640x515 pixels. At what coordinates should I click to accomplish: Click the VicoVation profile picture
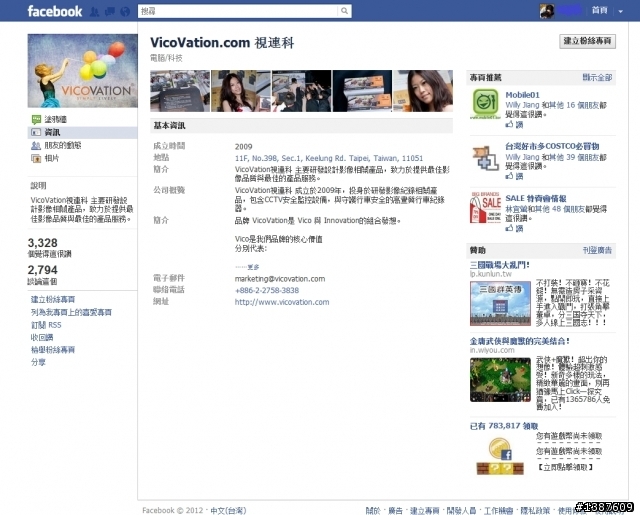pos(82,71)
